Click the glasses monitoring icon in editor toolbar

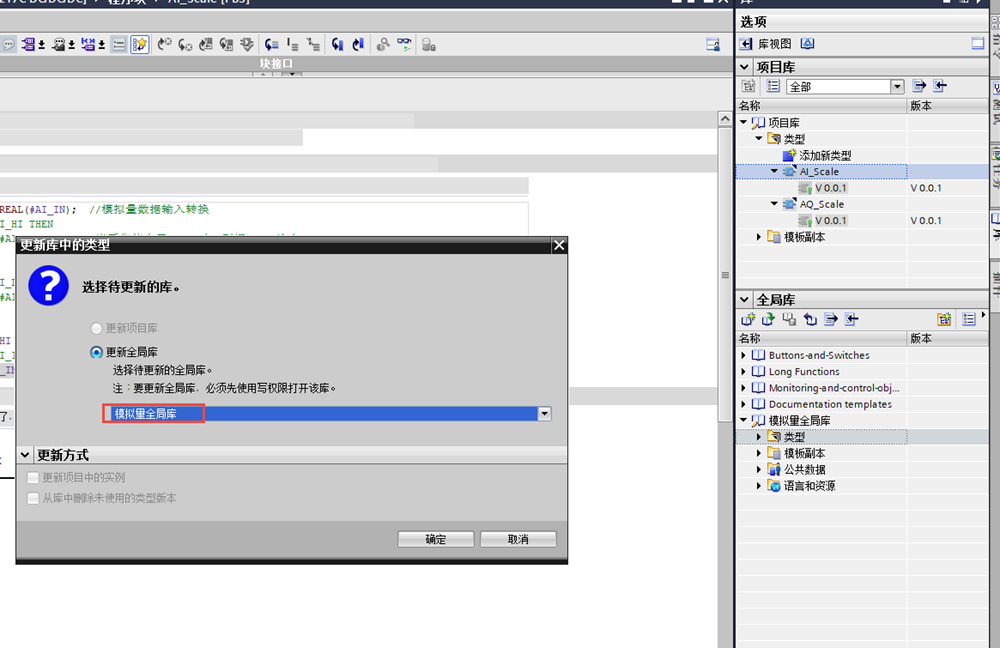tap(404, 45)
